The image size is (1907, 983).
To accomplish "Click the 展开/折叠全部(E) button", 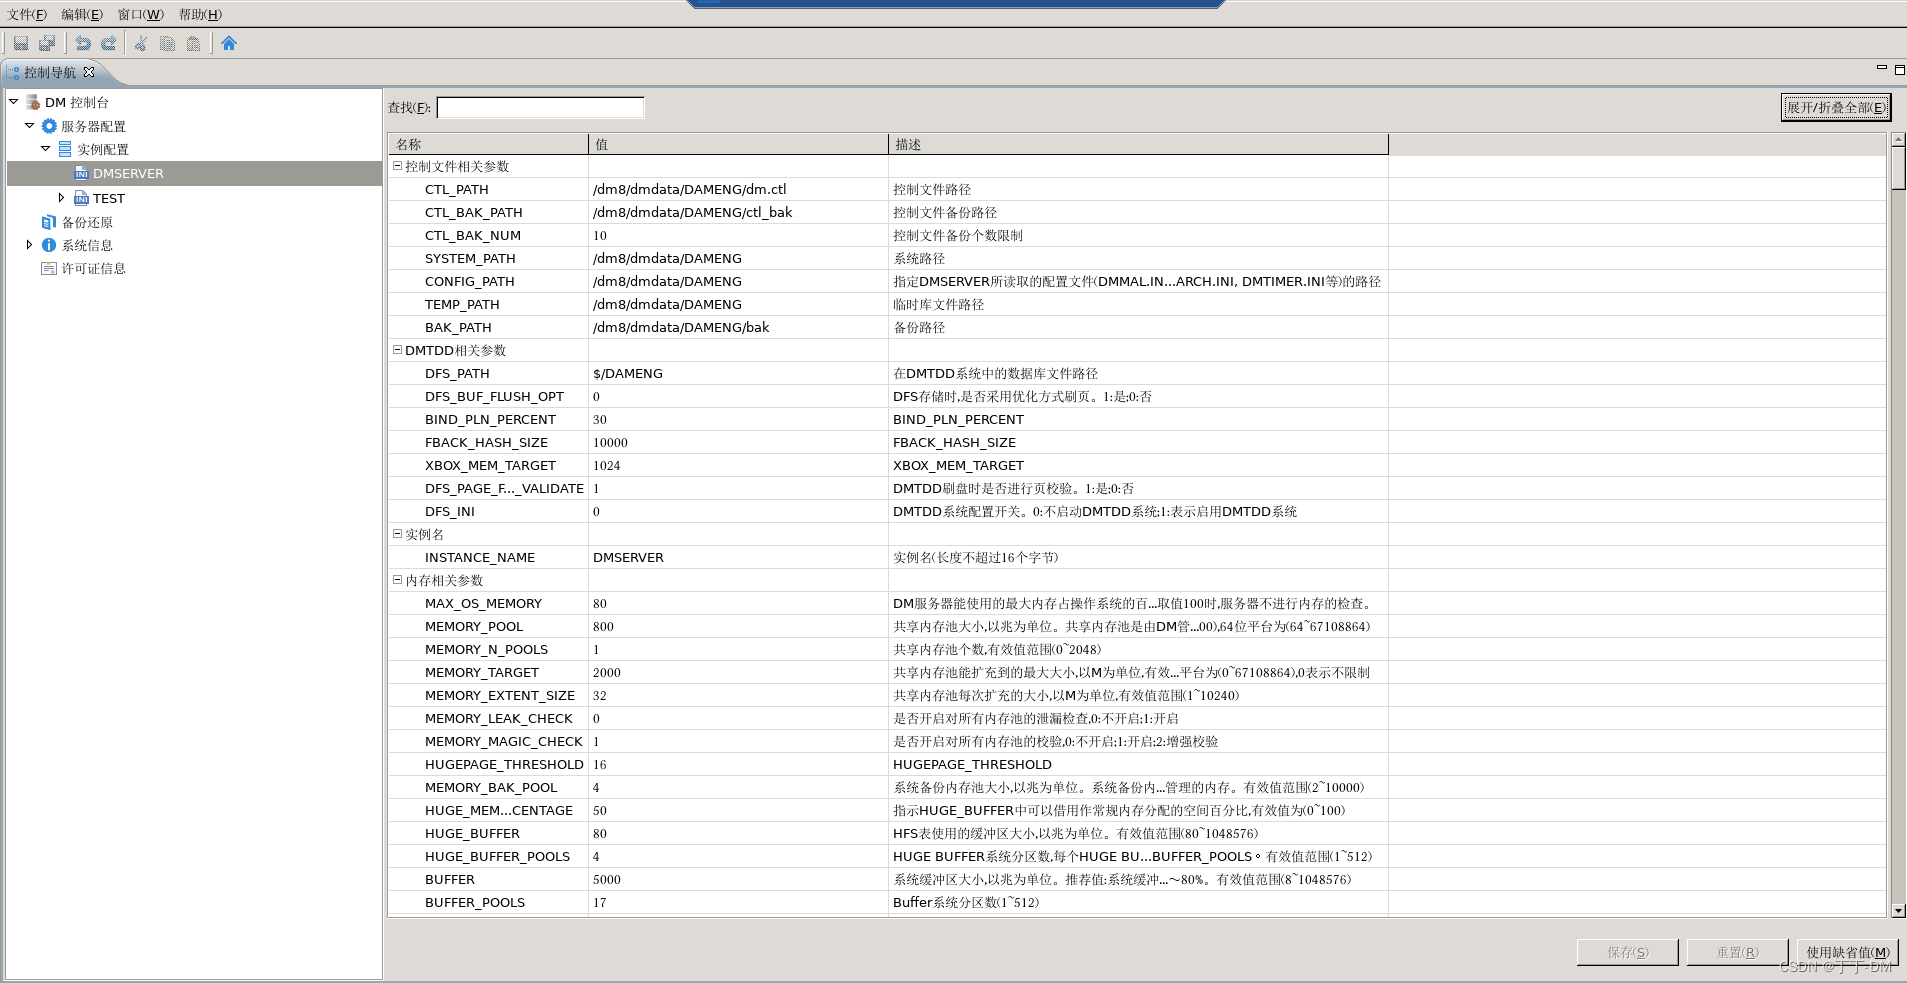I will (1834, 106).
